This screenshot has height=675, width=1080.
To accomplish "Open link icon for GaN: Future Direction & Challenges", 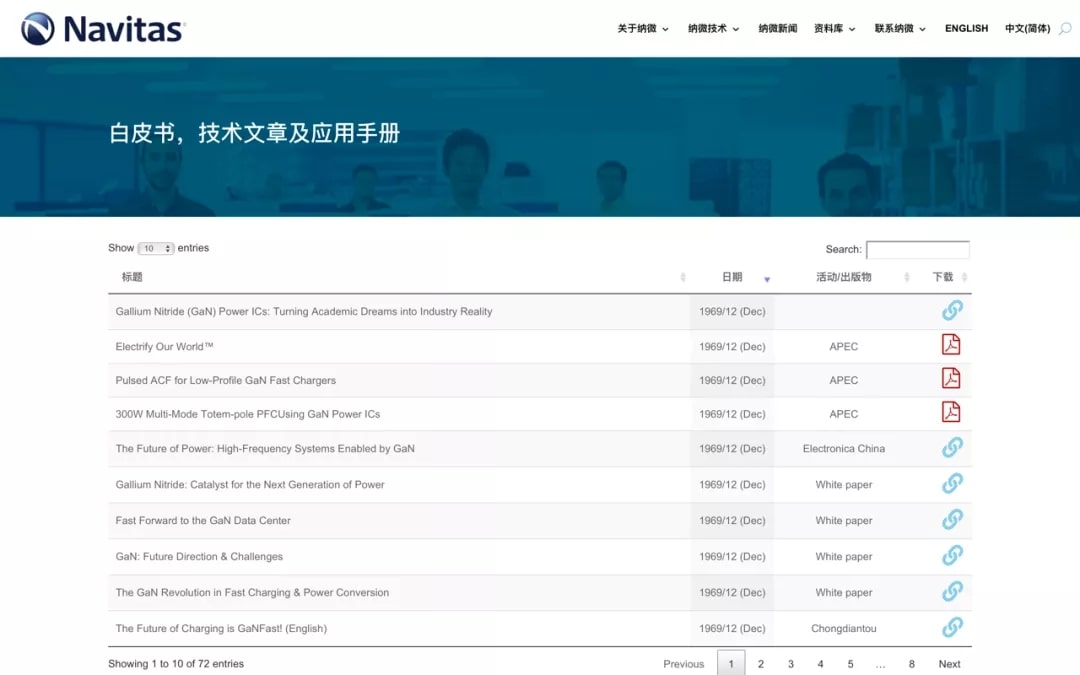I will [x=952, y=555].
